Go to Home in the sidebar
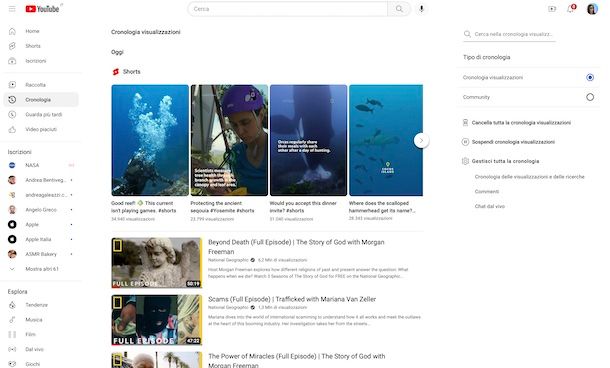The image size is (610, 368). (x=41, y=31)
